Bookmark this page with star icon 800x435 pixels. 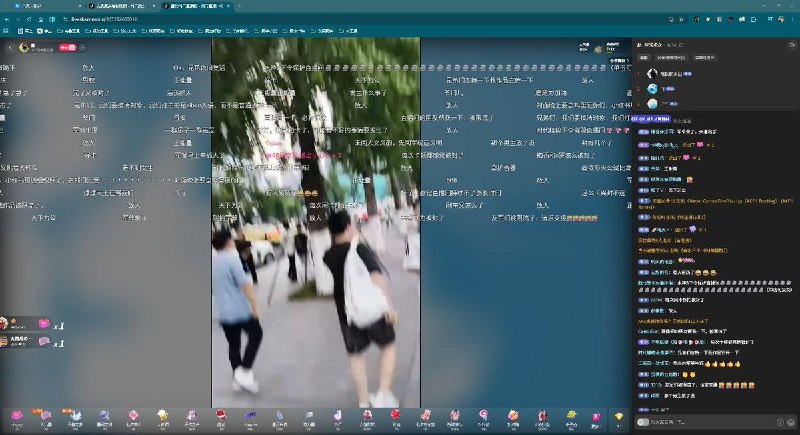(x=681, y=19)
